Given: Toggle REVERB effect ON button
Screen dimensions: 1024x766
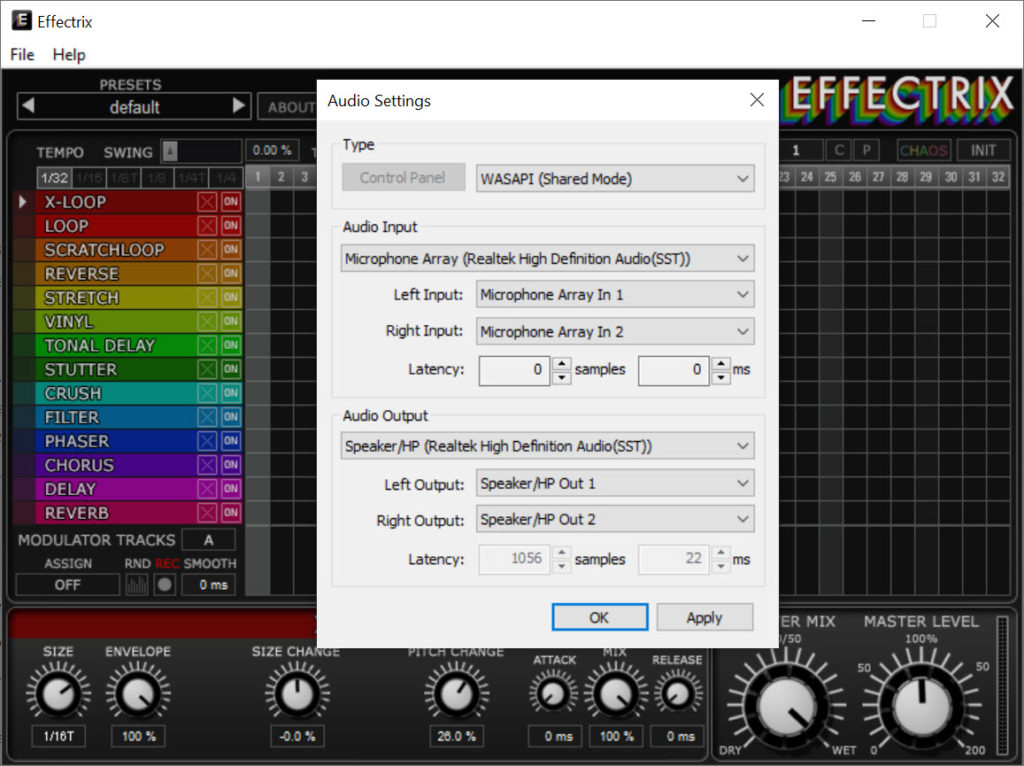Looking at the screenshot, I should click(x=231, y=513).
